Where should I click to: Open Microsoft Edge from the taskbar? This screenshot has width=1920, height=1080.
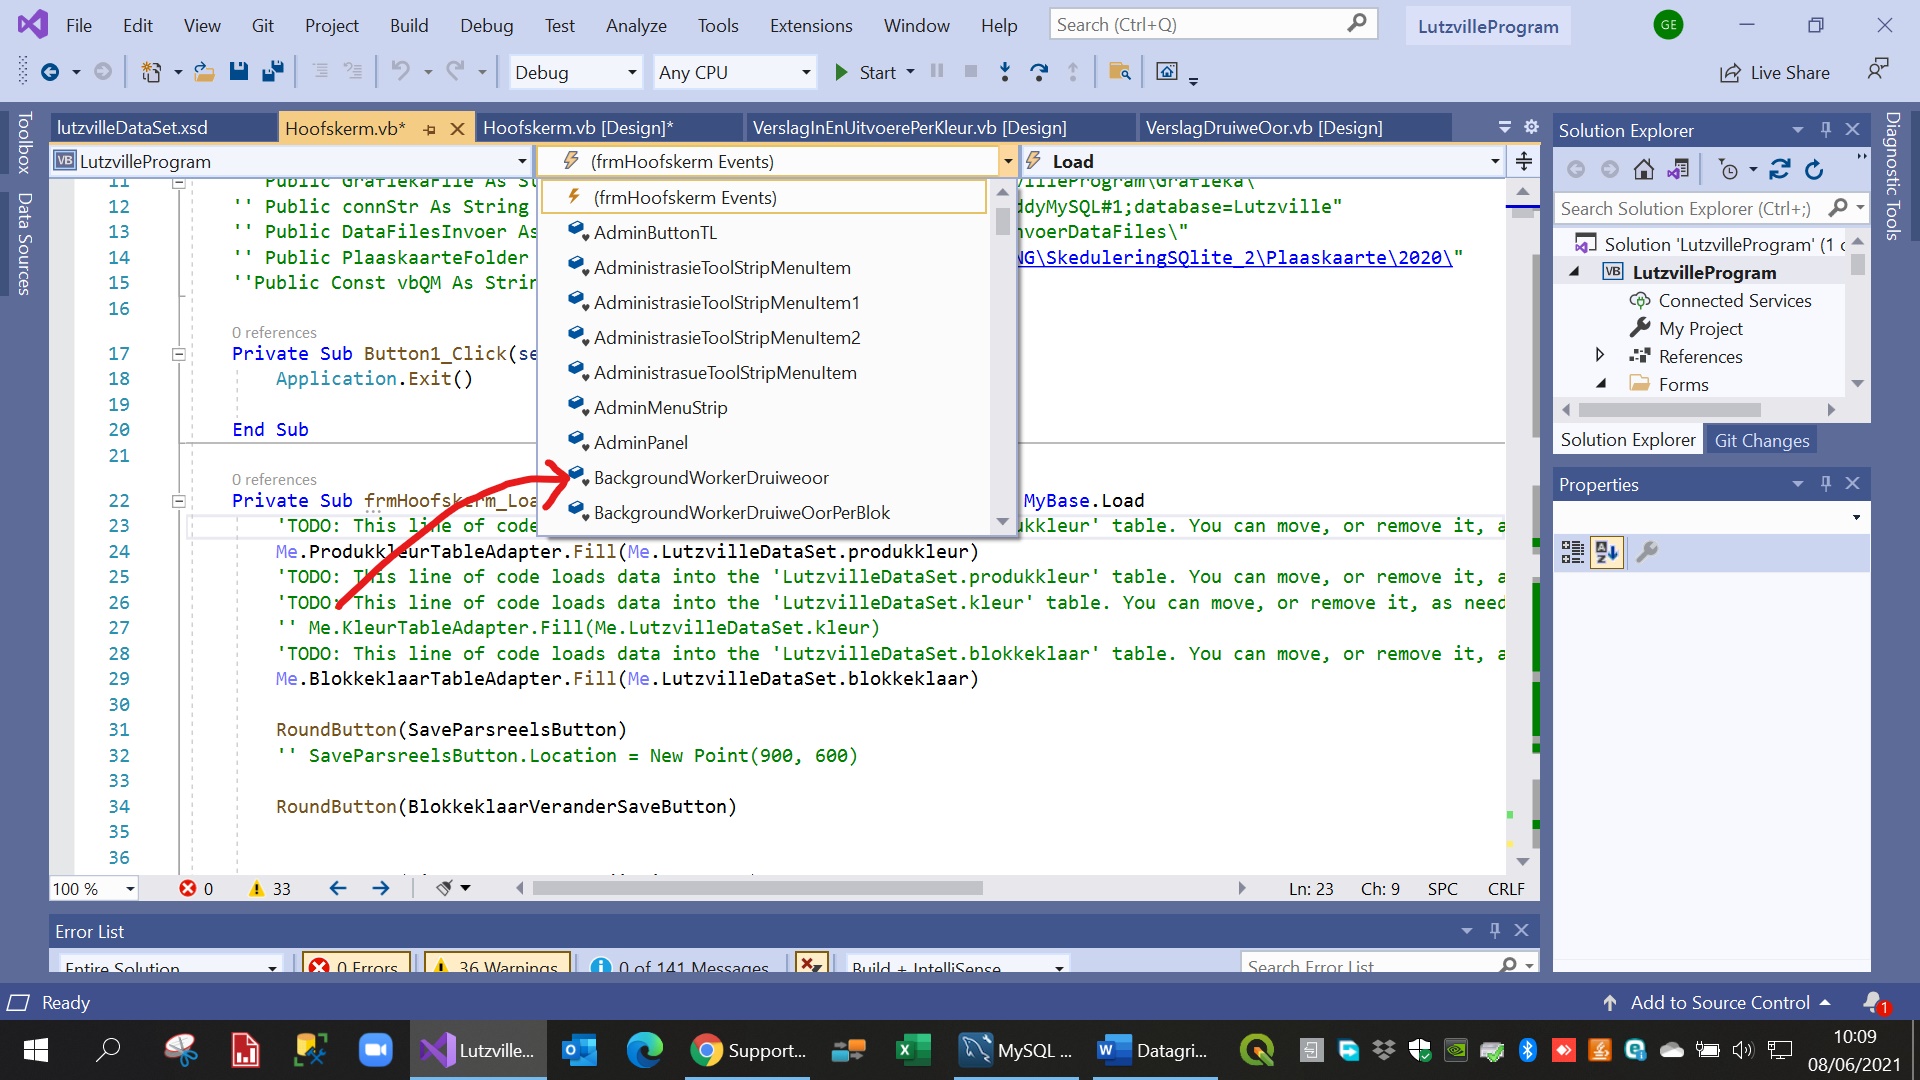(643, 1050)
